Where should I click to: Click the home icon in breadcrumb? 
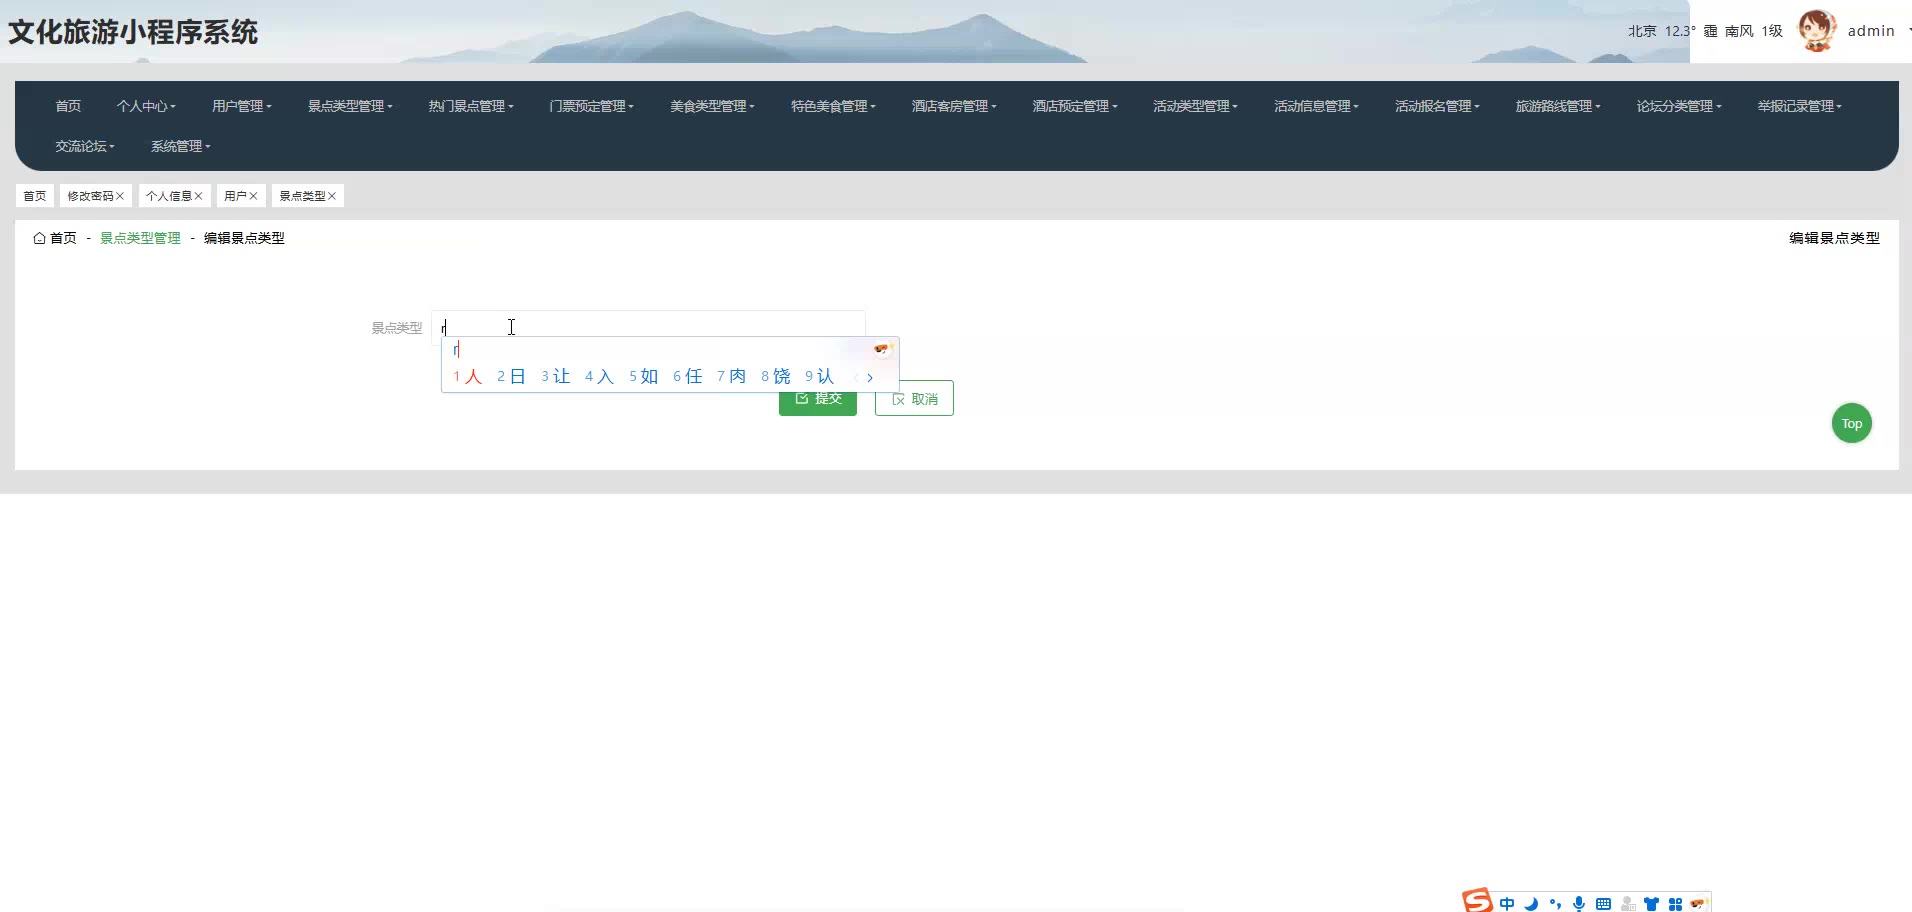point(39,238)
